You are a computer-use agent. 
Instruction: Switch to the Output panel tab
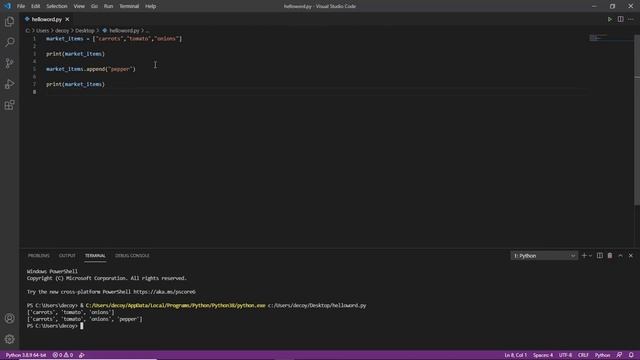(67, 256)
